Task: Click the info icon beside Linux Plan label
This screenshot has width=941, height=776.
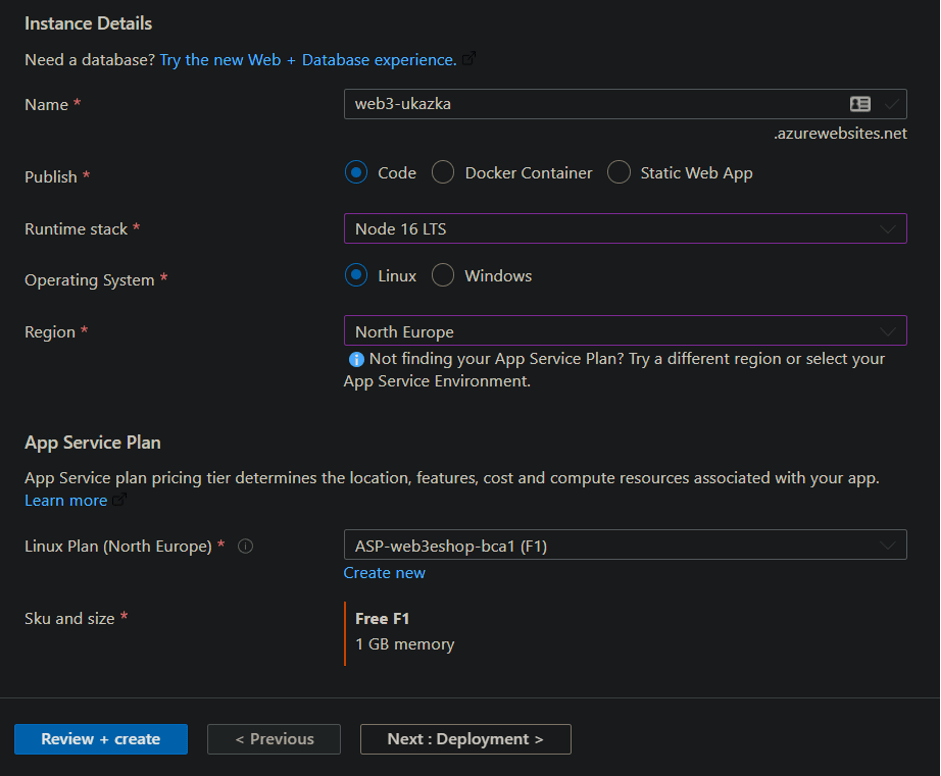Action: click(245, 546)
